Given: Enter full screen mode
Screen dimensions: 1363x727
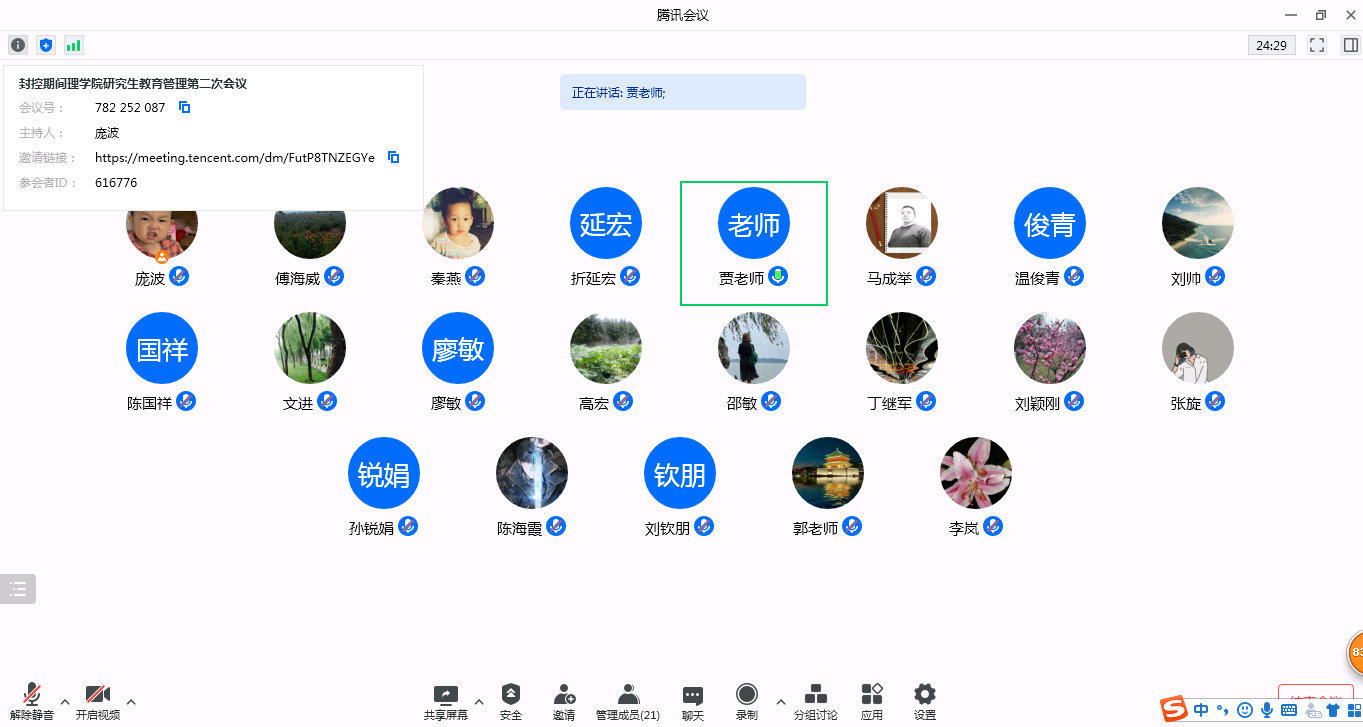Looking at the screenshot, I should coord(1317,45).
